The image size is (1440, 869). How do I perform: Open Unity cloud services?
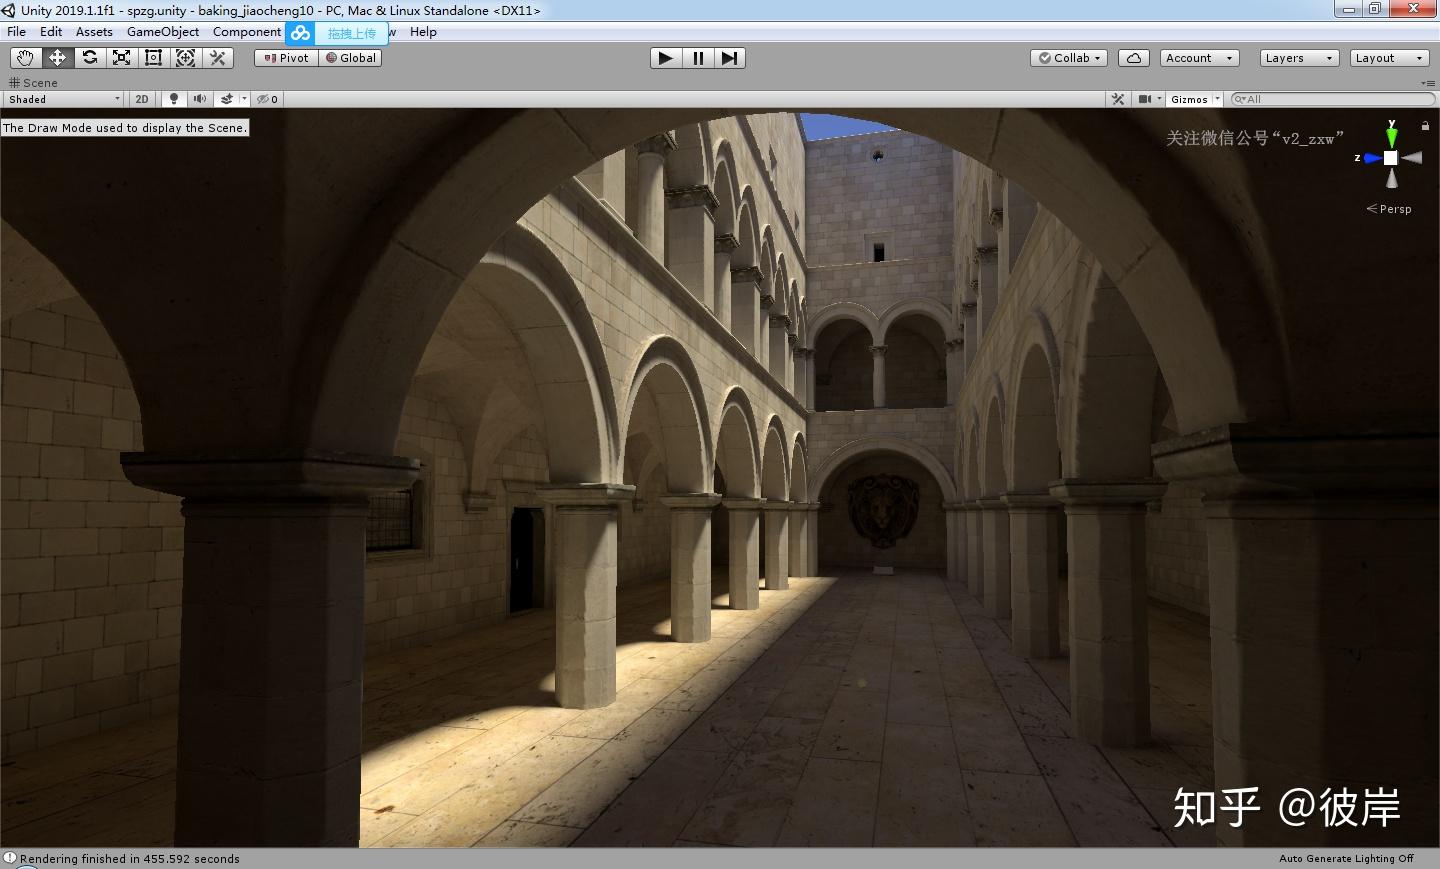coord(1133,58)
